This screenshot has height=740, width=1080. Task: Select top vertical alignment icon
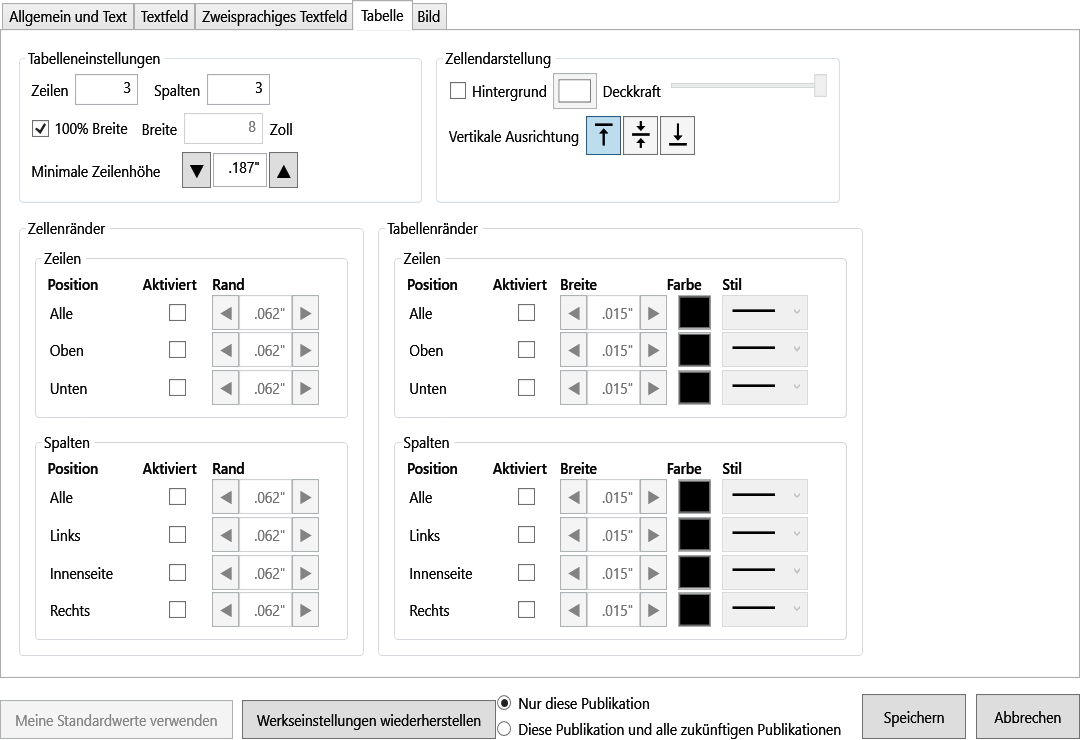click(603, 135)
